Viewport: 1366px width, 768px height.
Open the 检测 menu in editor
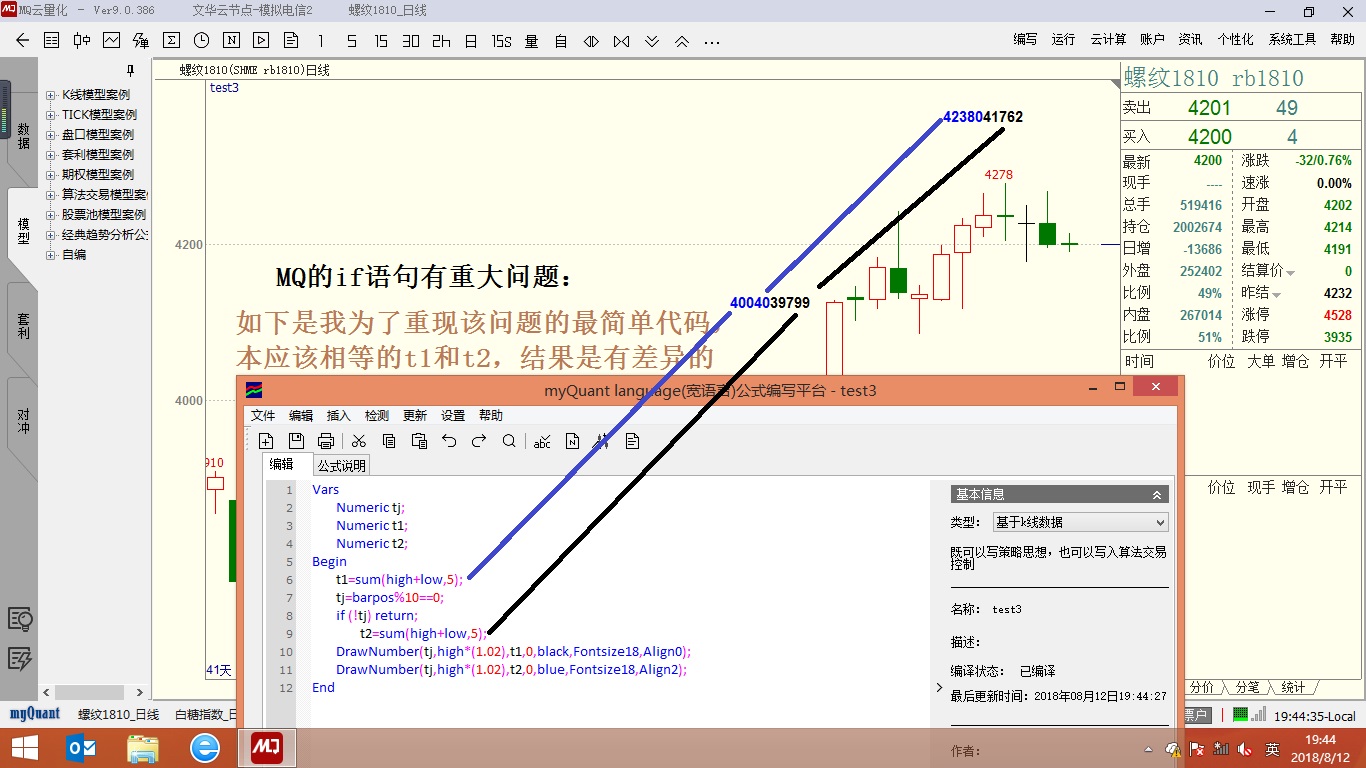(377, 415)
